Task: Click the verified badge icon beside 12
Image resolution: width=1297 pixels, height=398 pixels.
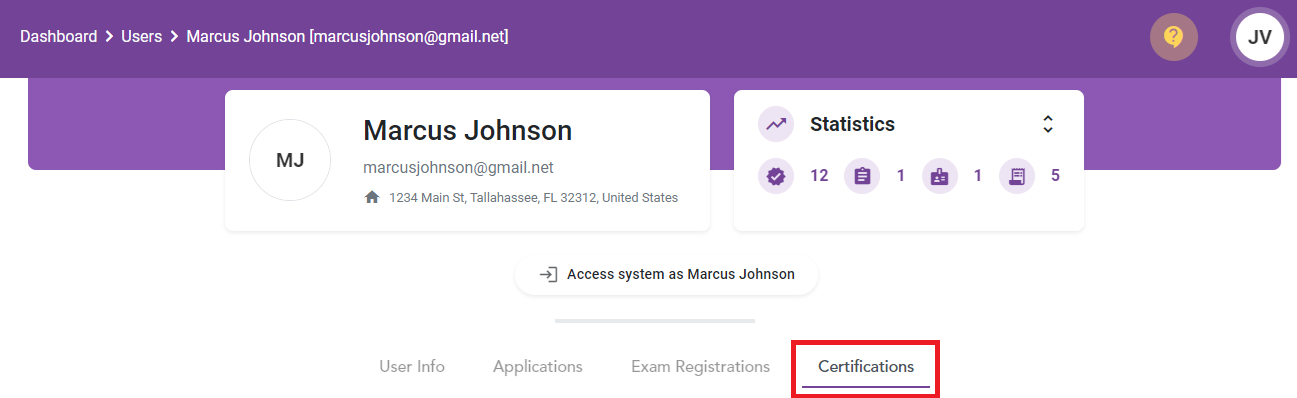Action: 777,176
